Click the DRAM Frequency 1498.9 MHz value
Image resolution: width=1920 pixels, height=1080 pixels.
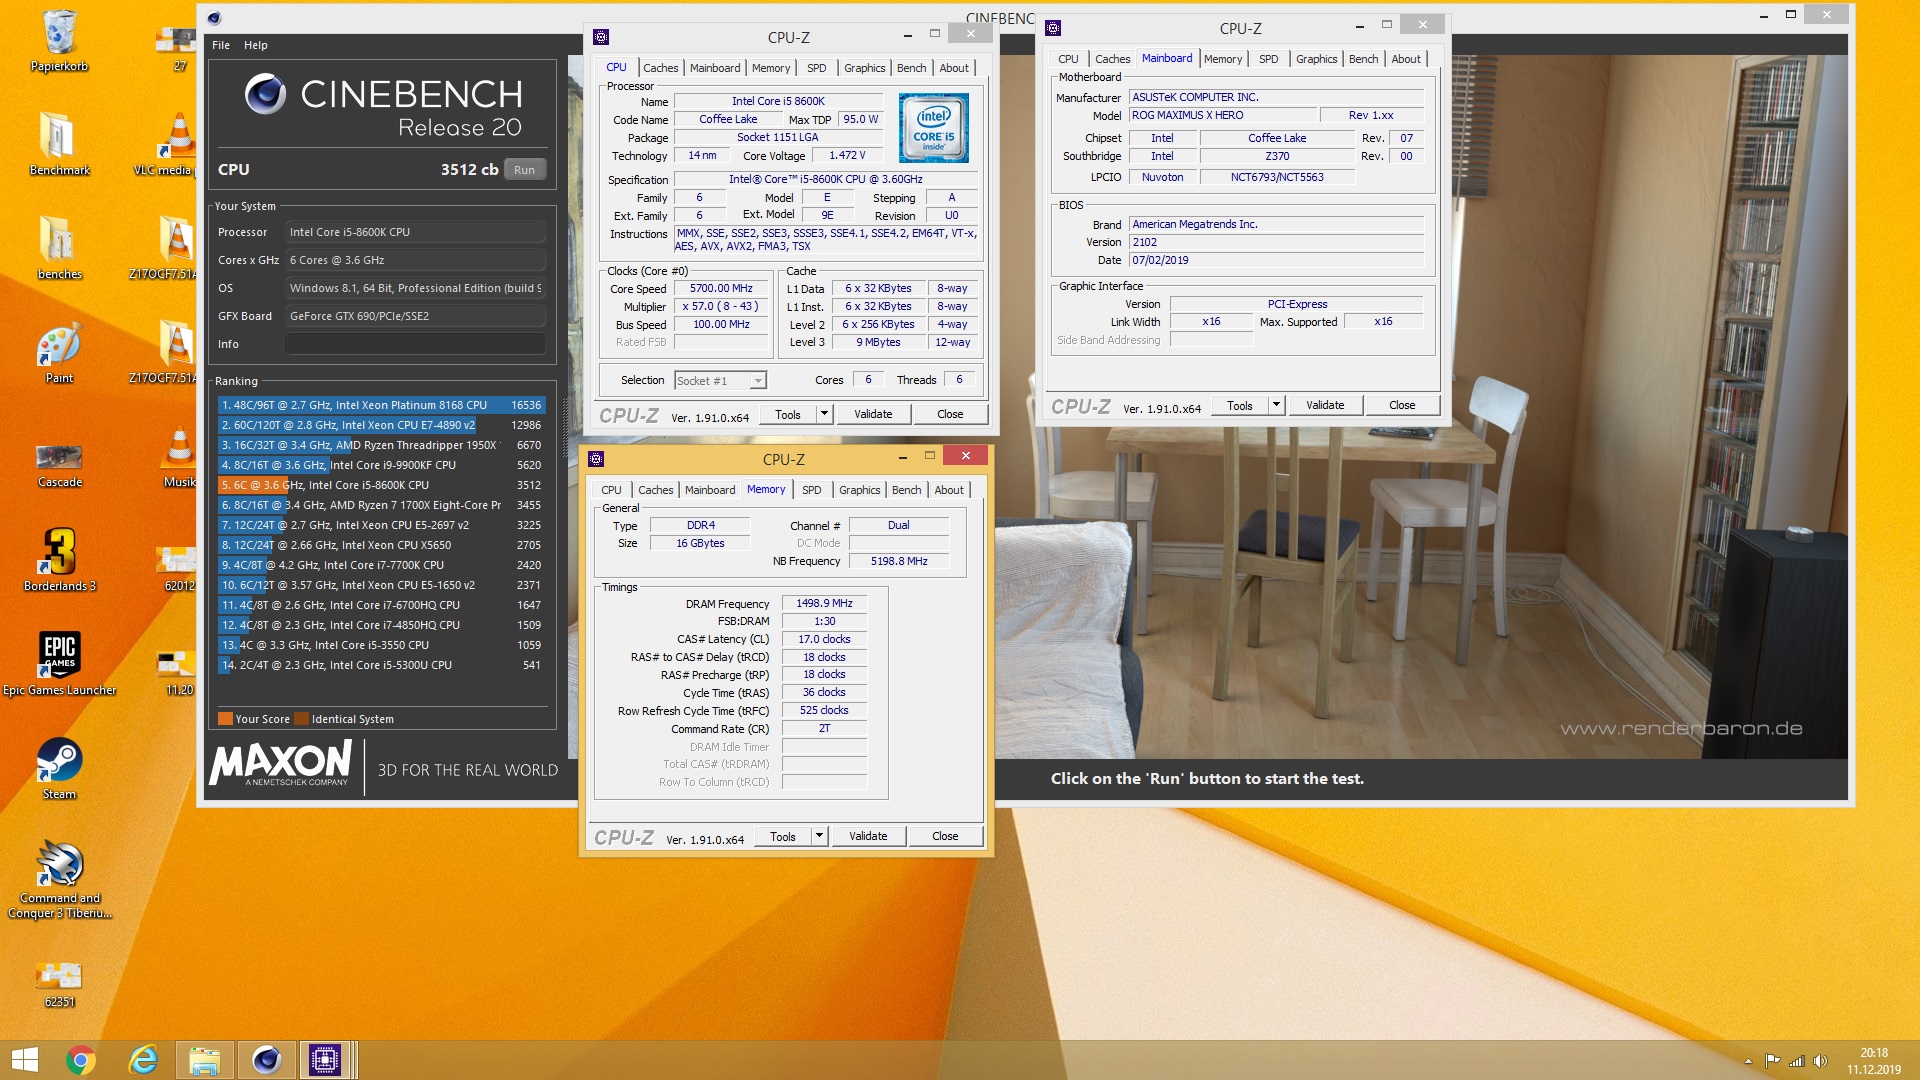[824, 604]
